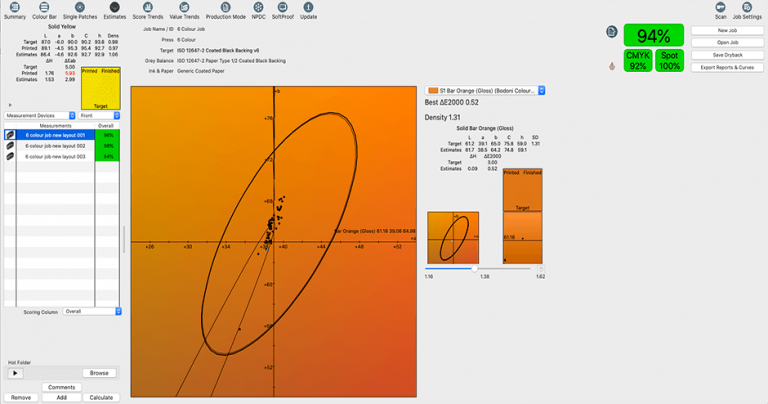The image size is (768, 404).
Task: Switch to Production Mode
Action: click(226, 10)
